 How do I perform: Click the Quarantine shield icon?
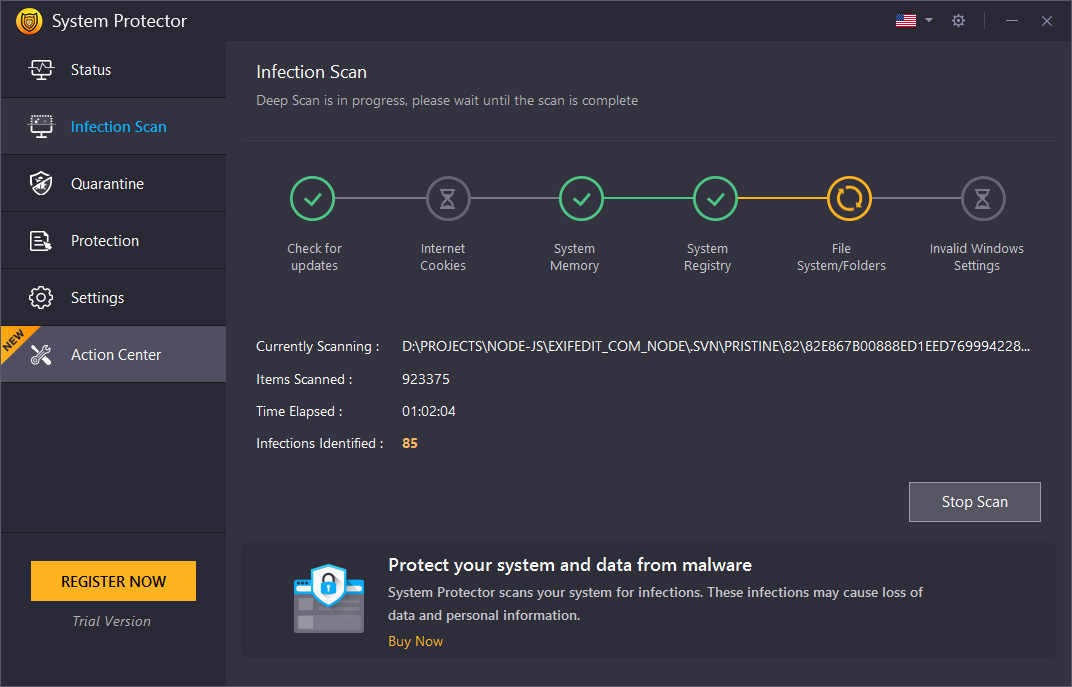coord(41,183)
